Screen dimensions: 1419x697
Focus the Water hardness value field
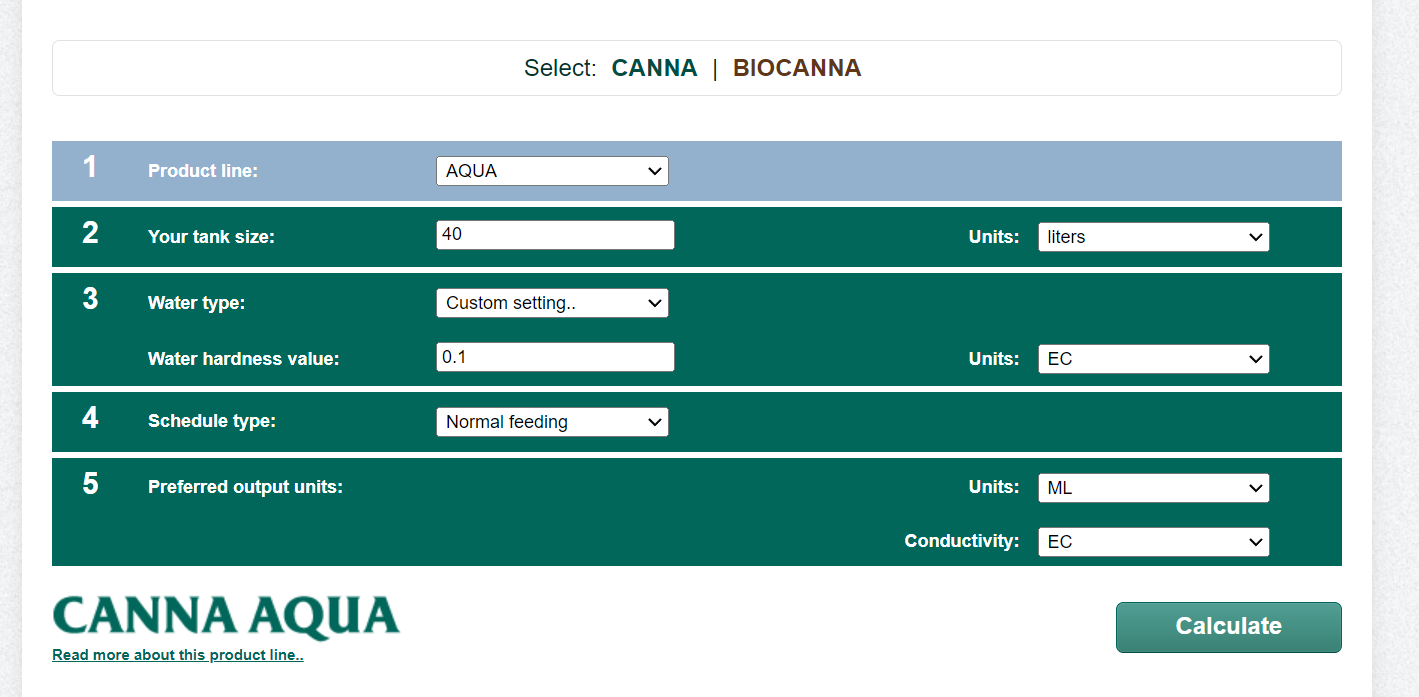[555, 357]
